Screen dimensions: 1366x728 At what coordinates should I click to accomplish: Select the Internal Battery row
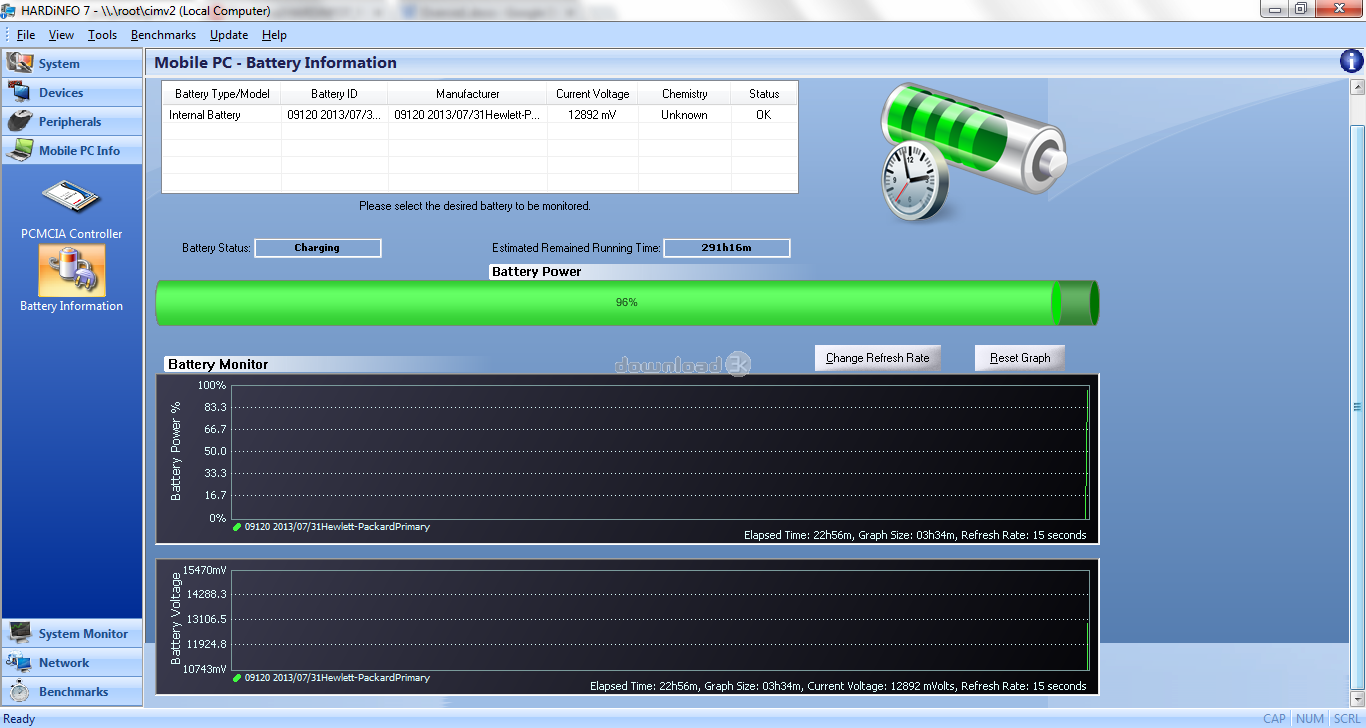480,115
